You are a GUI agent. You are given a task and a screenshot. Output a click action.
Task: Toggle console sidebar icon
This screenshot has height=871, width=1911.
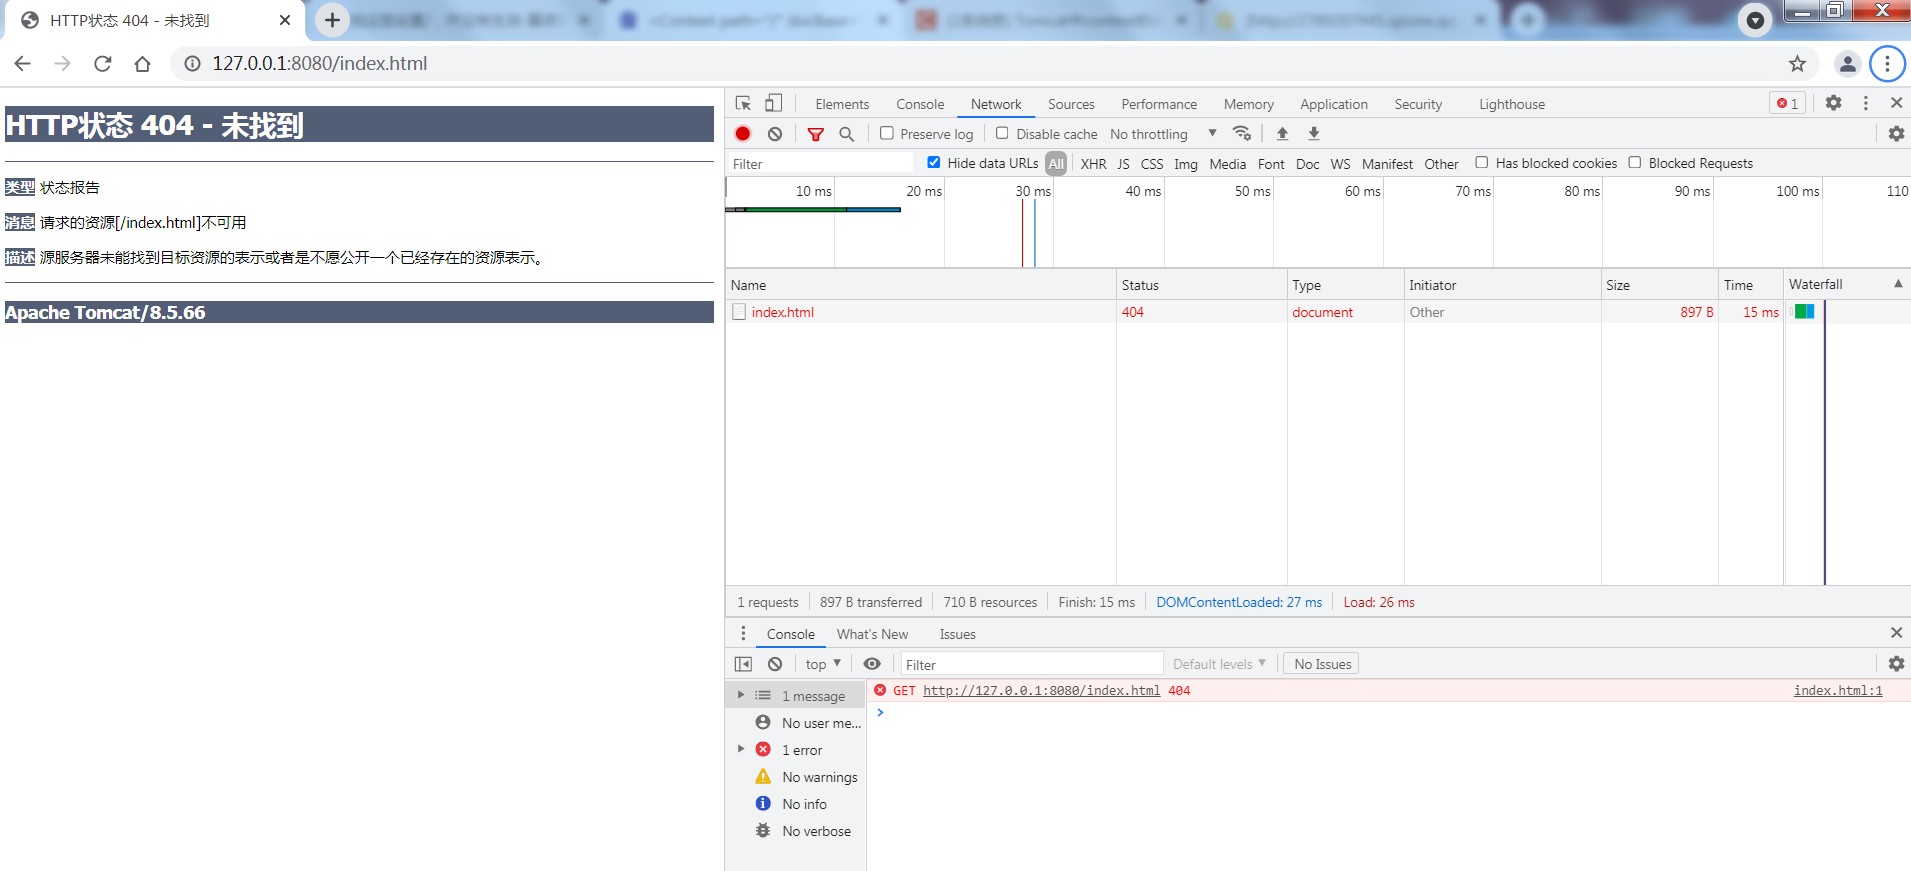click(743, 664)
